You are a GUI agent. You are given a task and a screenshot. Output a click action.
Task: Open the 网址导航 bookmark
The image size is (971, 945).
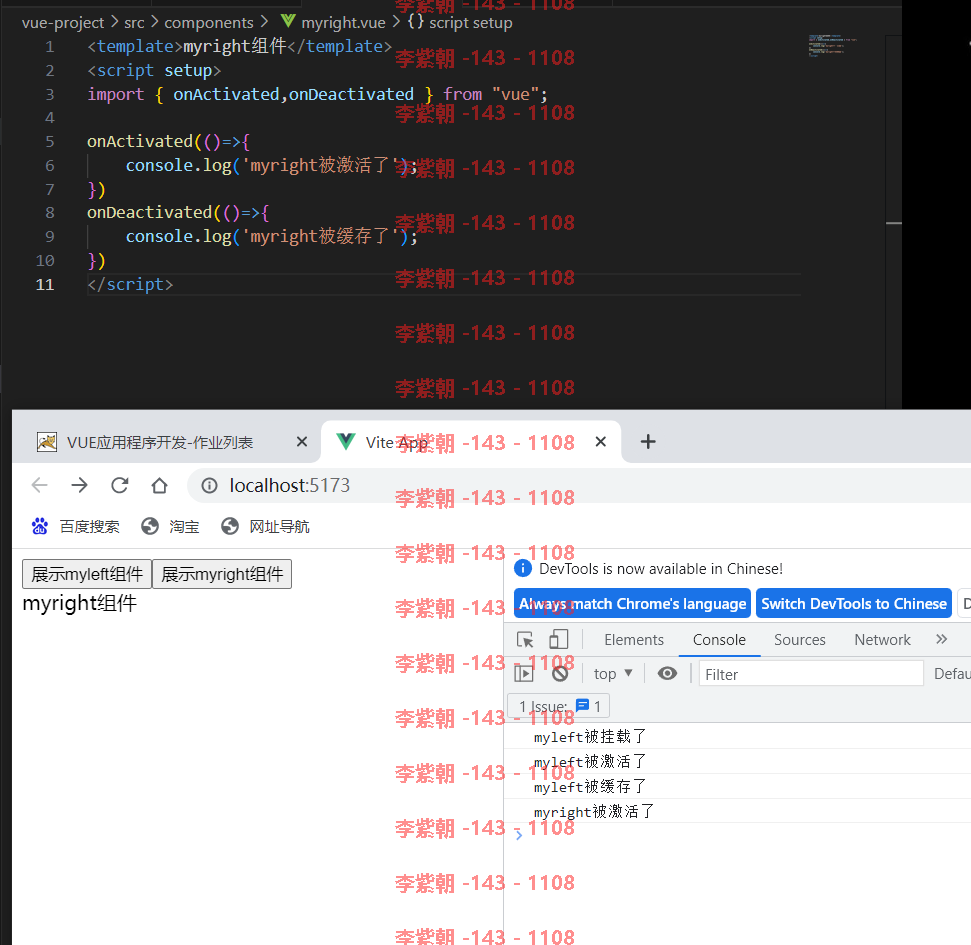266,526
